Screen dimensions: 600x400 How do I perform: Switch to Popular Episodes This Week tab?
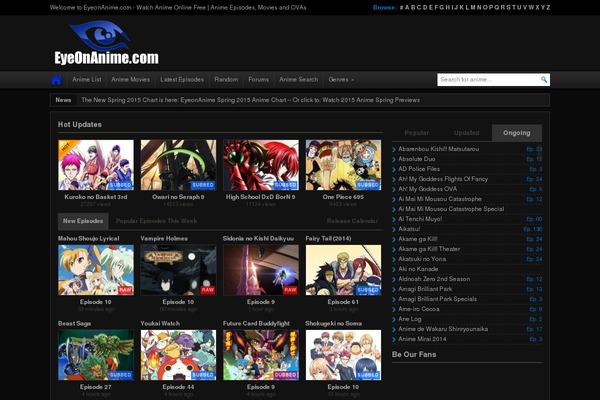[156, 221]
